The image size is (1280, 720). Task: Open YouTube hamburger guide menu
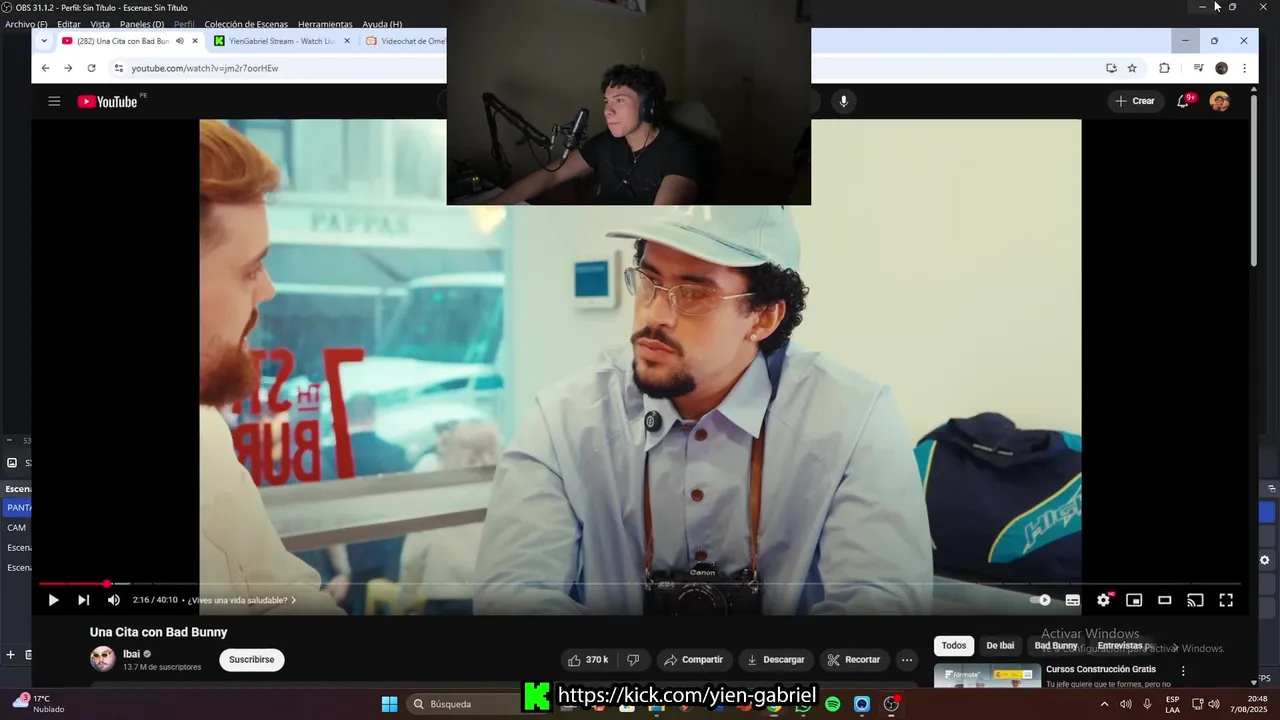coord(54,101)
